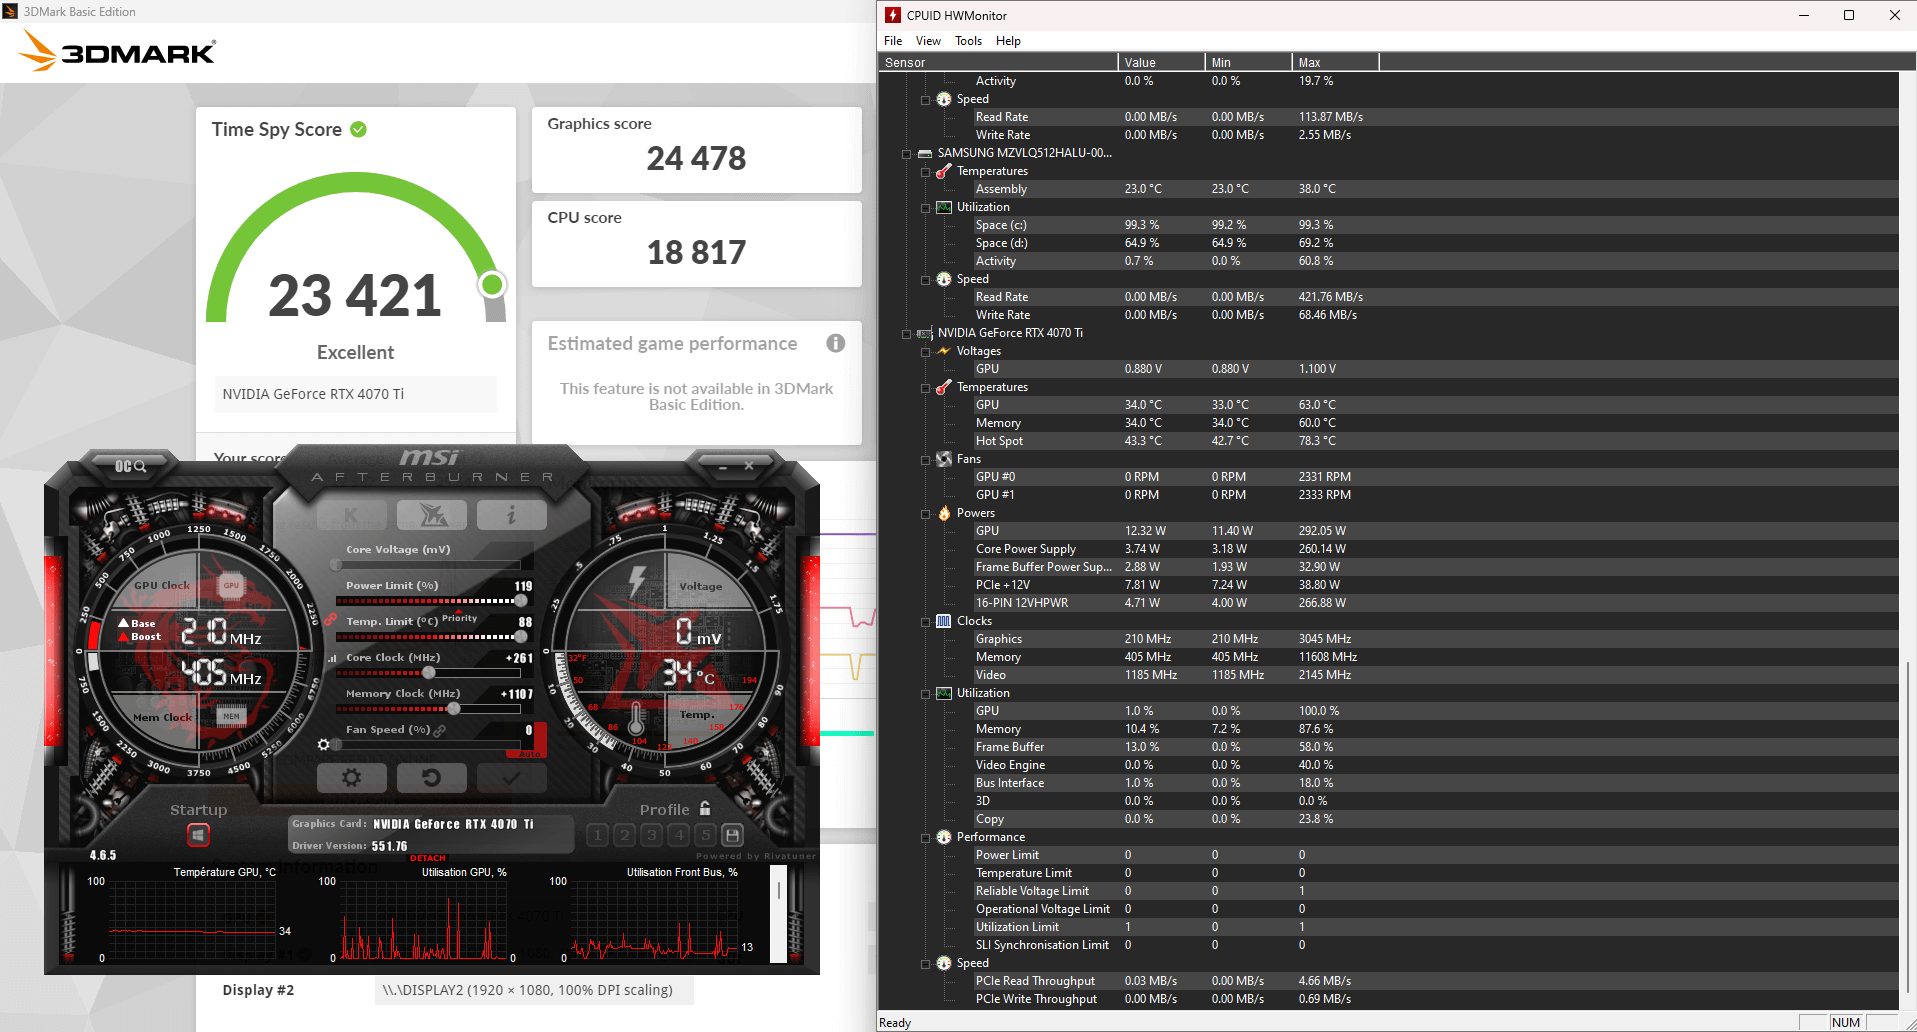Screen dimensions: 1917x1032
Task: Click the Clocks icon in HWMonitor tree
Action: coord(944,621)
